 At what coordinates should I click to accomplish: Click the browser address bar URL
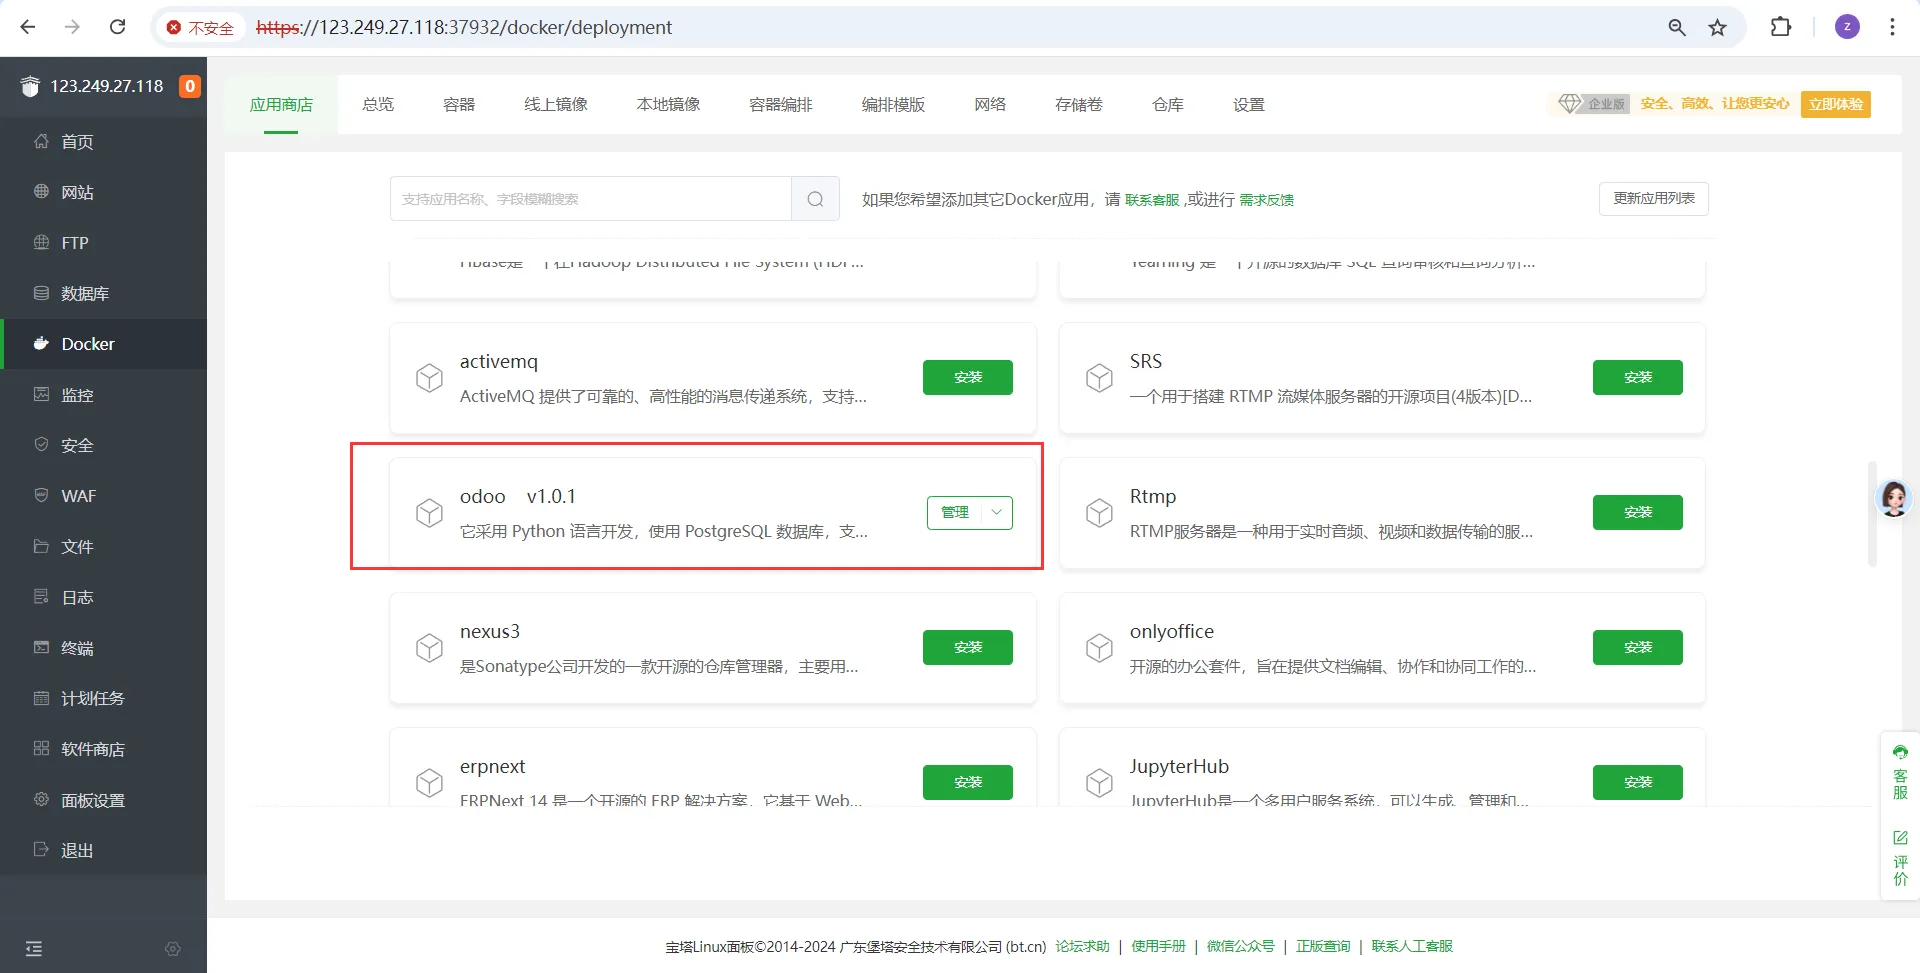tap(464, 28)
